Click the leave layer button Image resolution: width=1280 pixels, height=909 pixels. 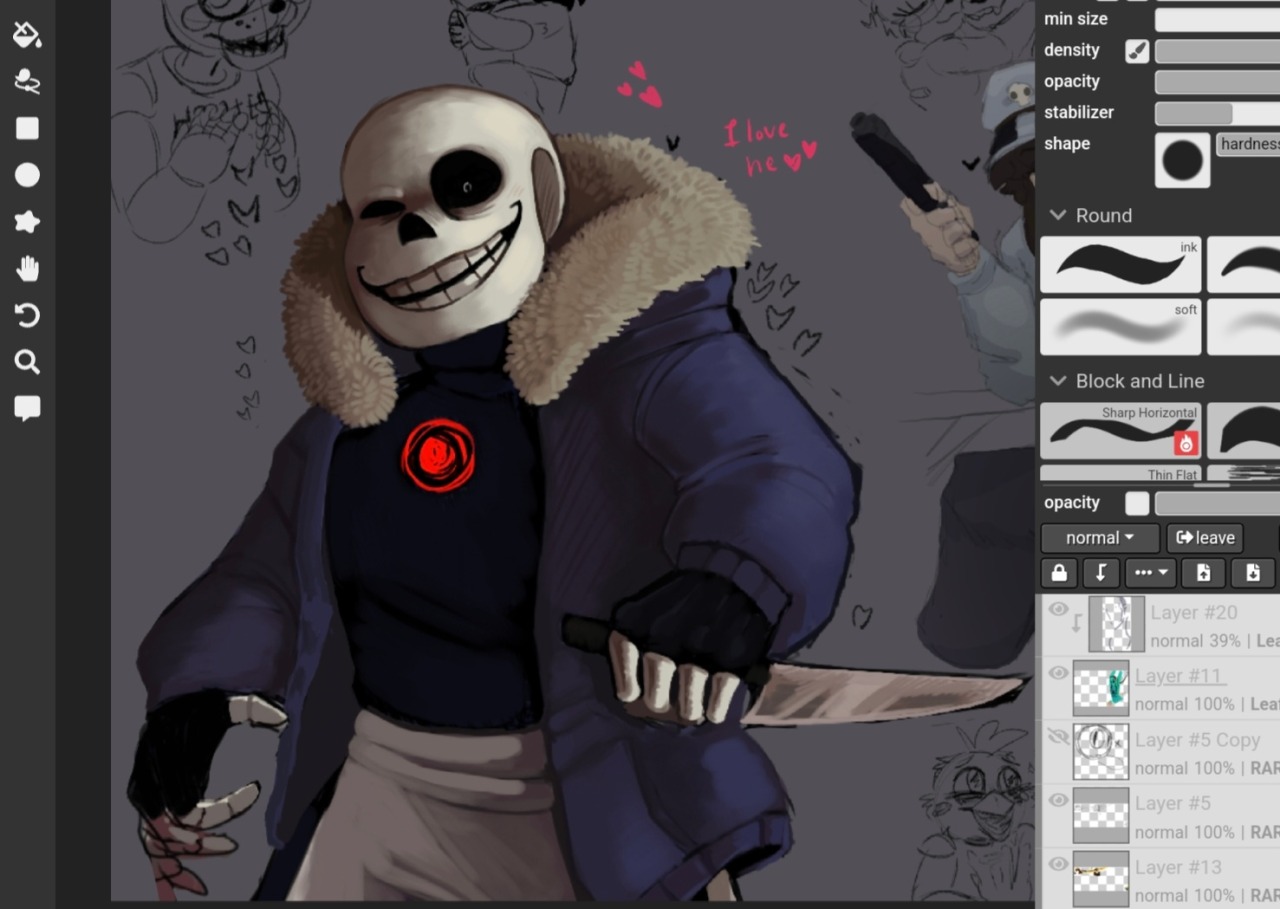[x=1205, y=538]
